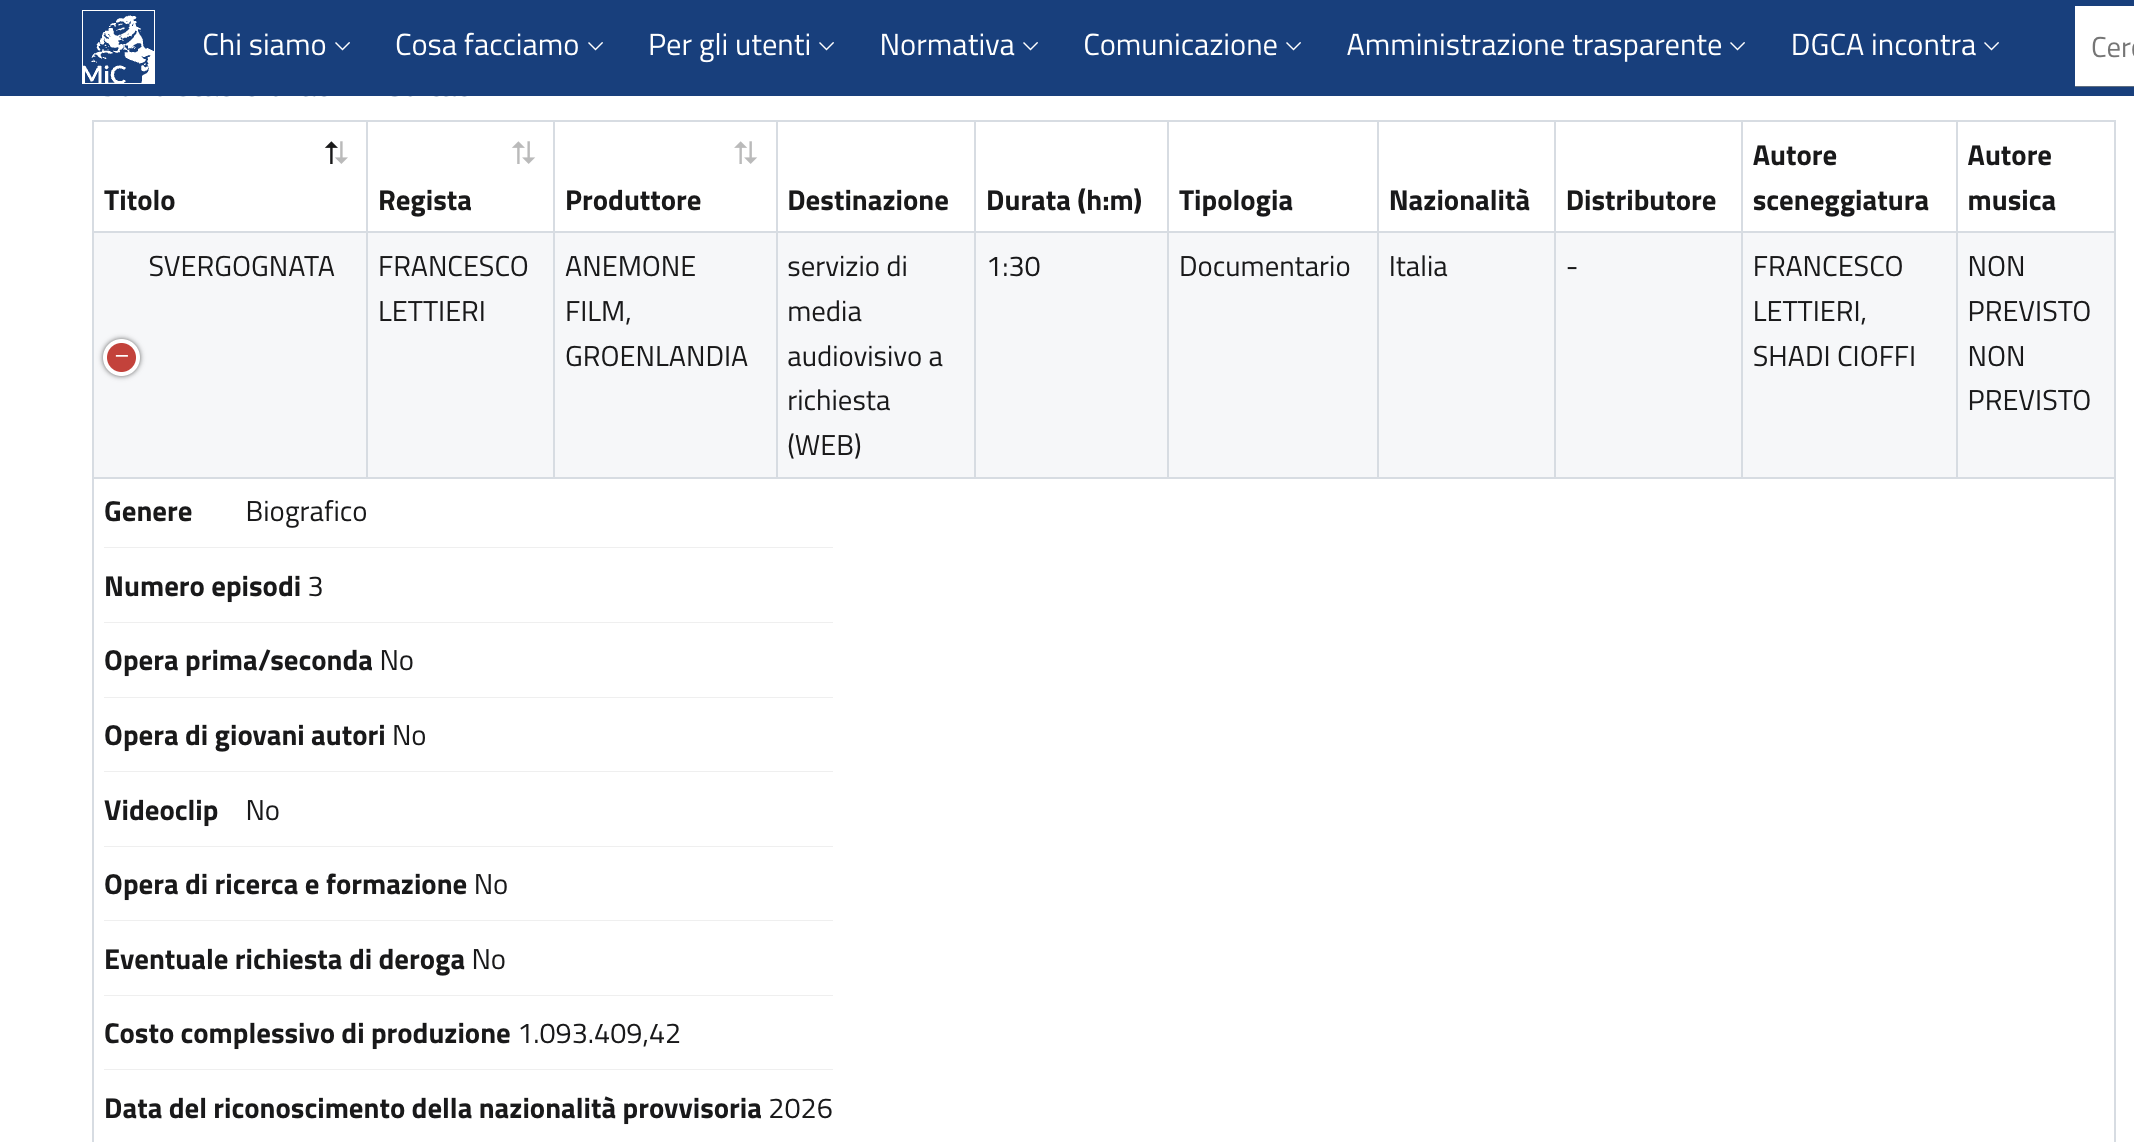Click the search input field
The width and height of the screenshot is (2134, 1142).
pyautogui.click(x=2105, y=46)
